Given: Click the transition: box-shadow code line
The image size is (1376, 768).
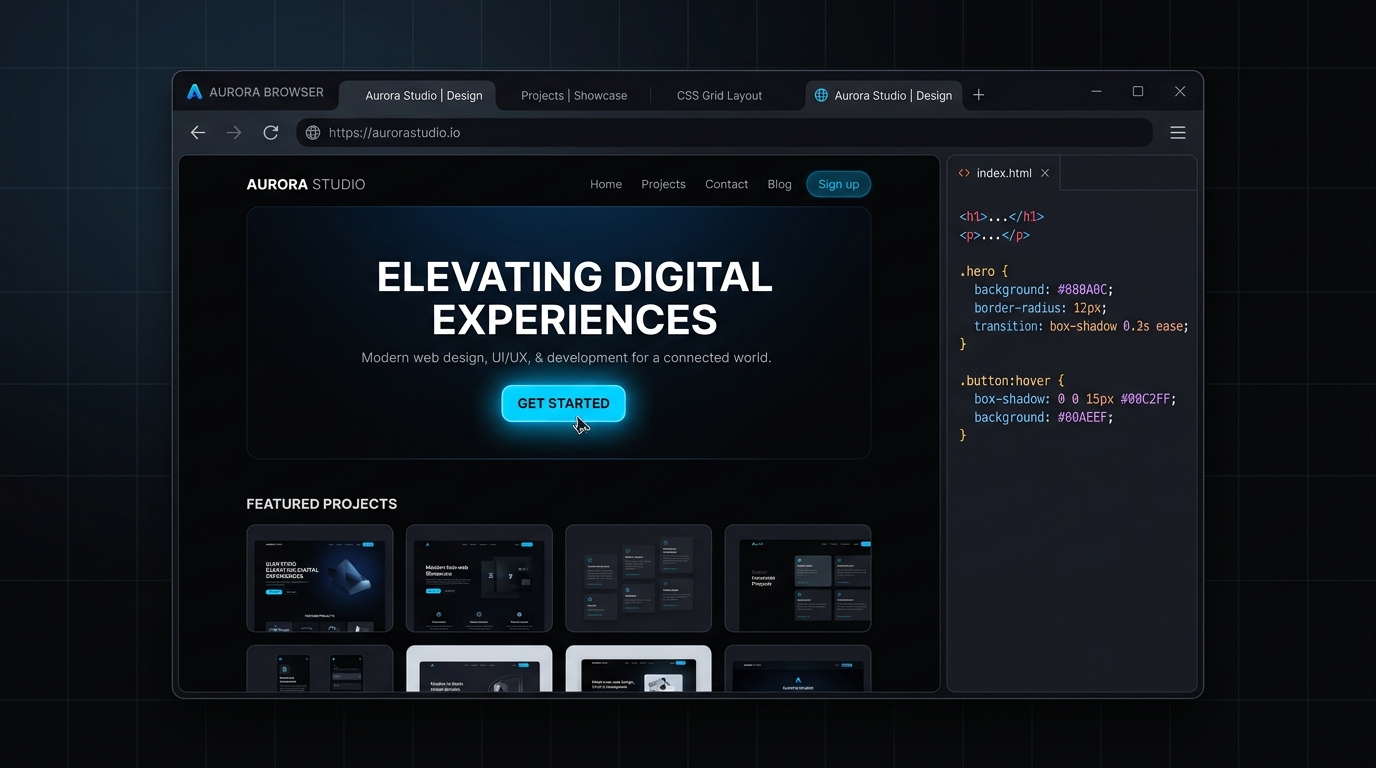Looking at the screenshot, I should [x=1081, y=326].
